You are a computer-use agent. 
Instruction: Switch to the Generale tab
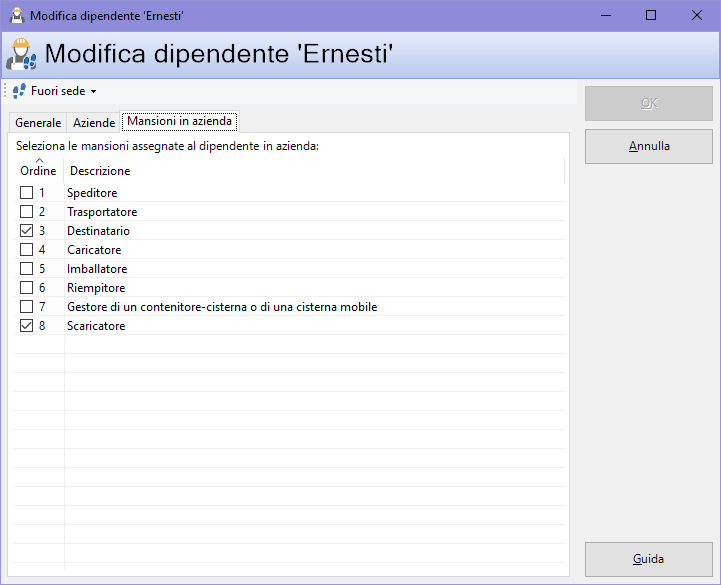[38, 123]
